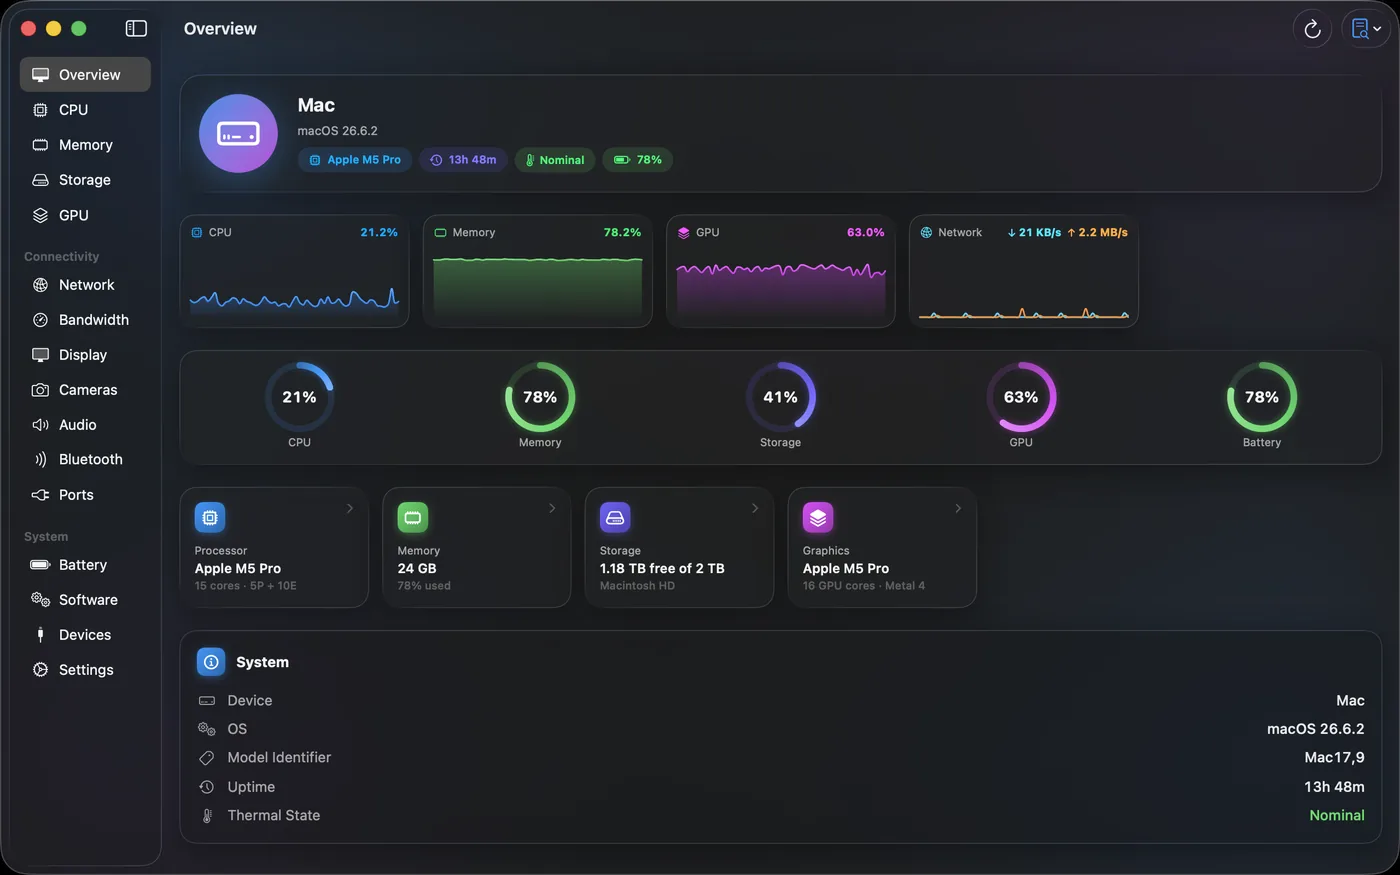Screen dimensions: 1400x875
Task: Click the Uptime clock icon in System
Action: point(207,787)
